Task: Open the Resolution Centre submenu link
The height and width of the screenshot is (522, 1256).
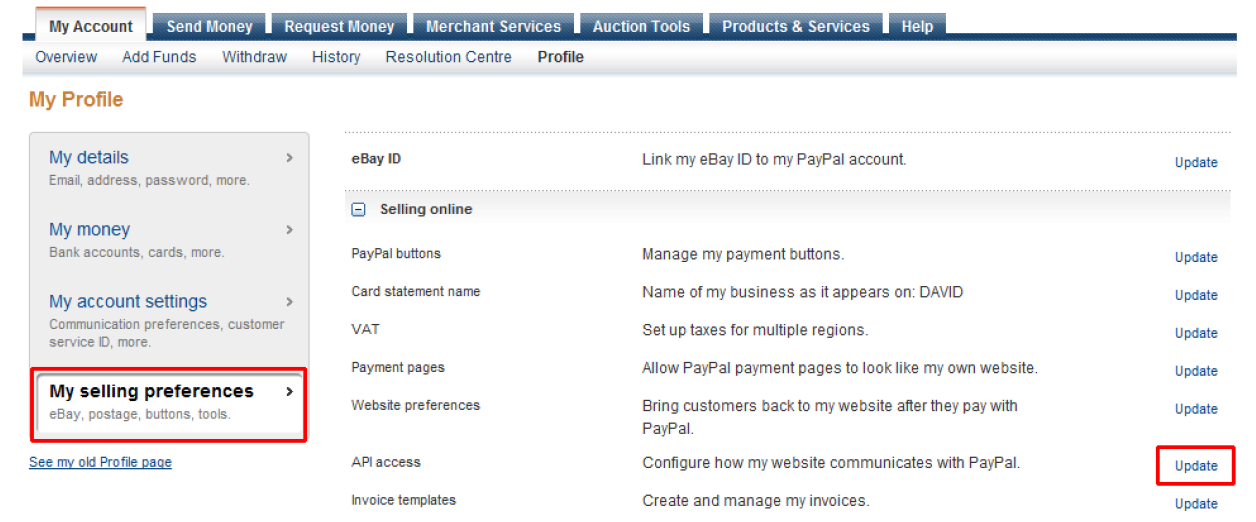Action: pos(448,57)
